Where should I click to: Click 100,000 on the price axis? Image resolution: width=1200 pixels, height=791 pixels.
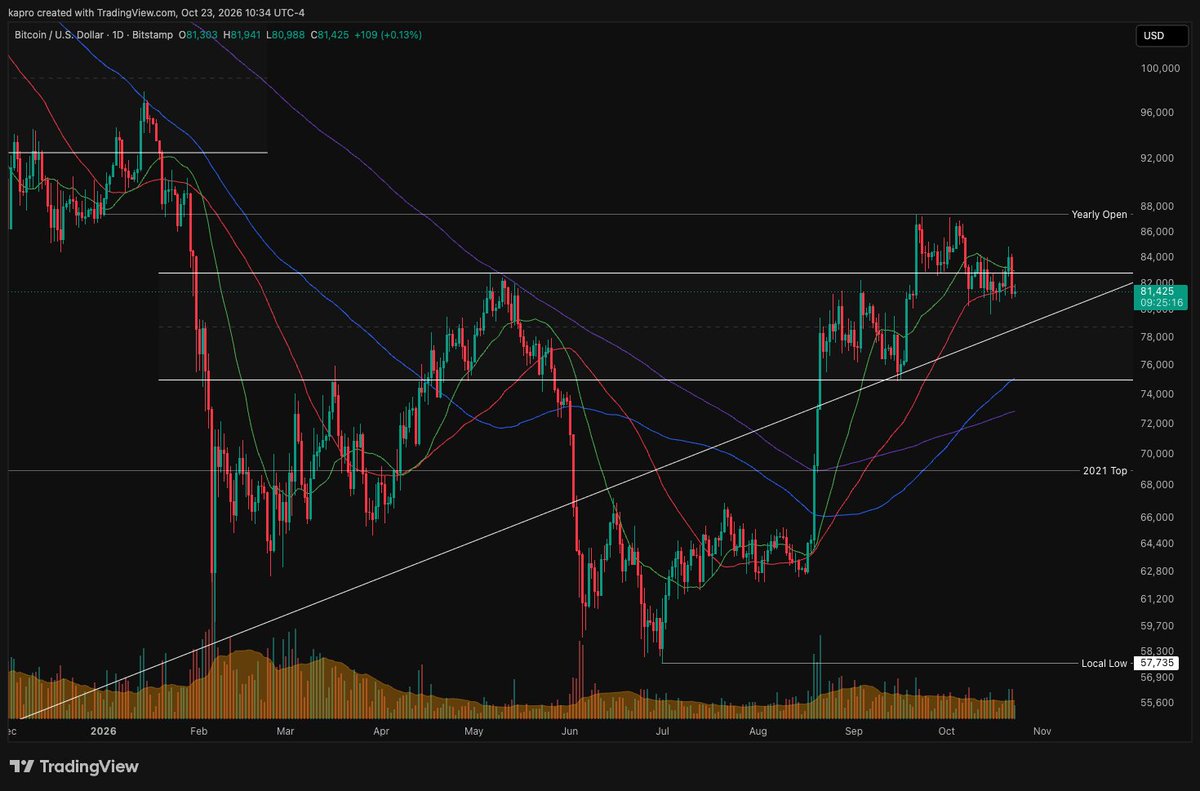click(x=1160, y=69)
